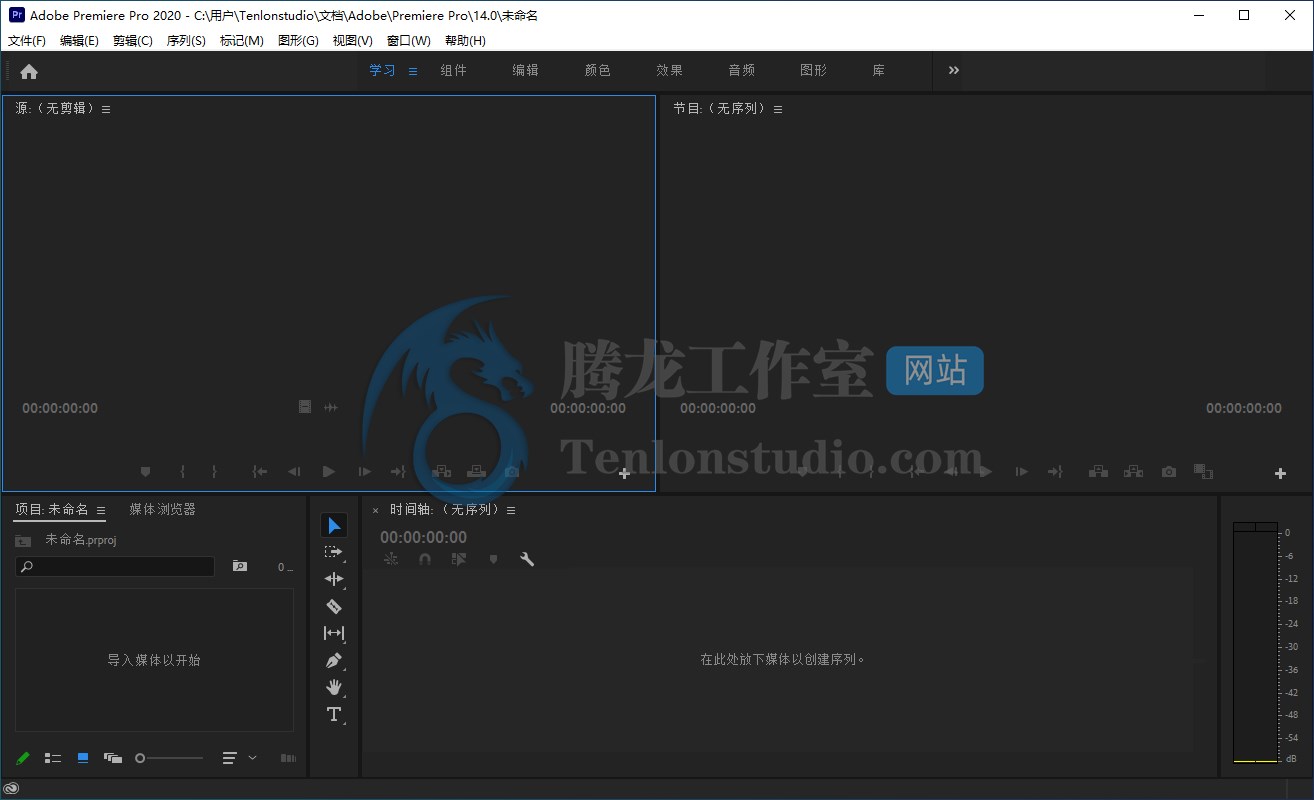Open Timeline panel menu
Screen dimensions: 1314x800
click(x=511, y=510)
